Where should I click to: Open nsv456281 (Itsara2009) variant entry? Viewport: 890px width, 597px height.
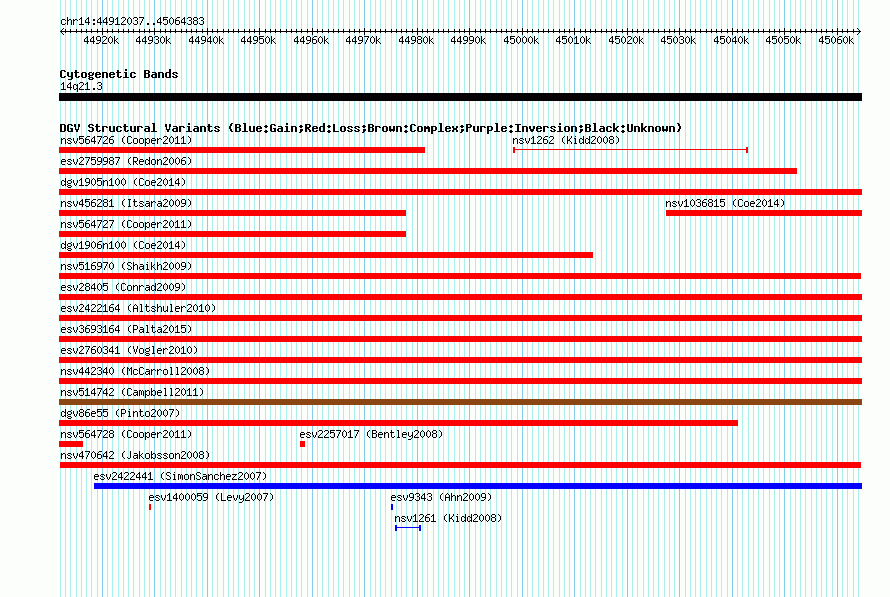click(x=126, y=203)
